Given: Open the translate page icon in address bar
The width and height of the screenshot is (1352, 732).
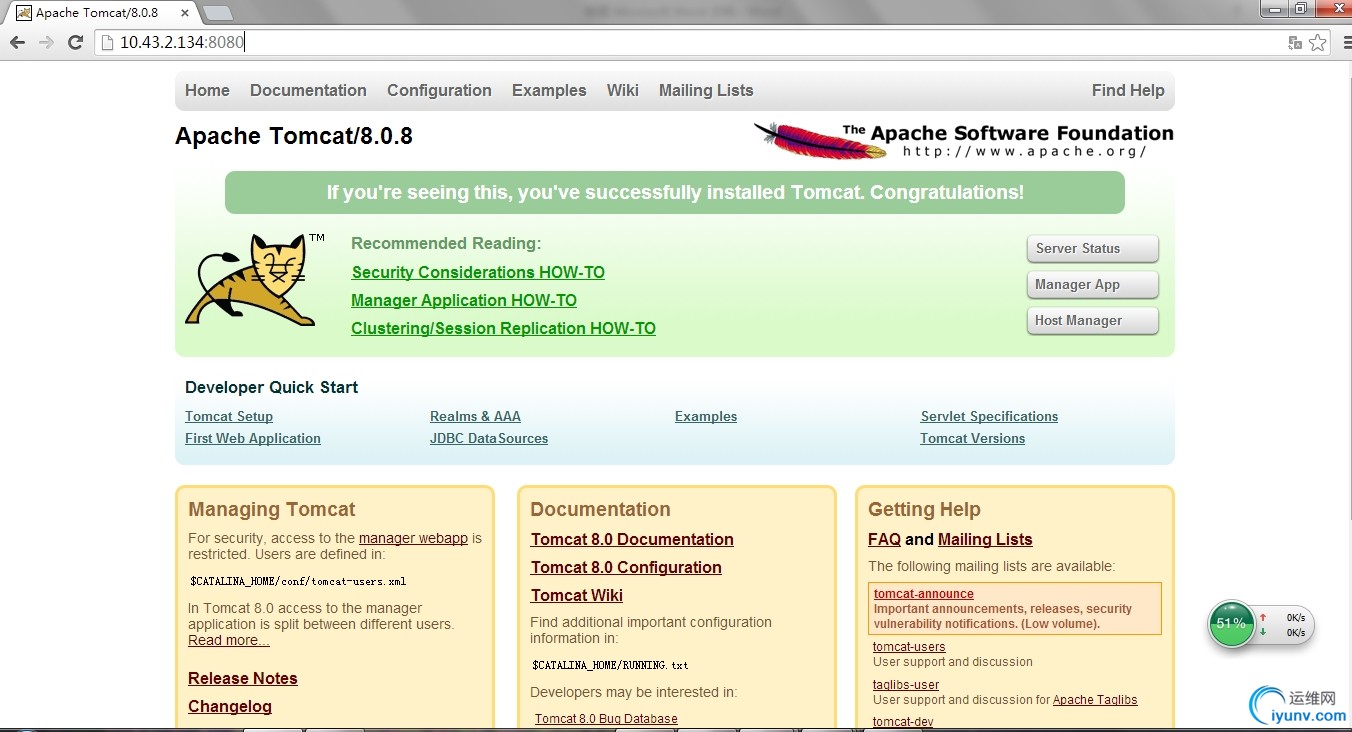Looking at the screenshot, I should 1295,42.
